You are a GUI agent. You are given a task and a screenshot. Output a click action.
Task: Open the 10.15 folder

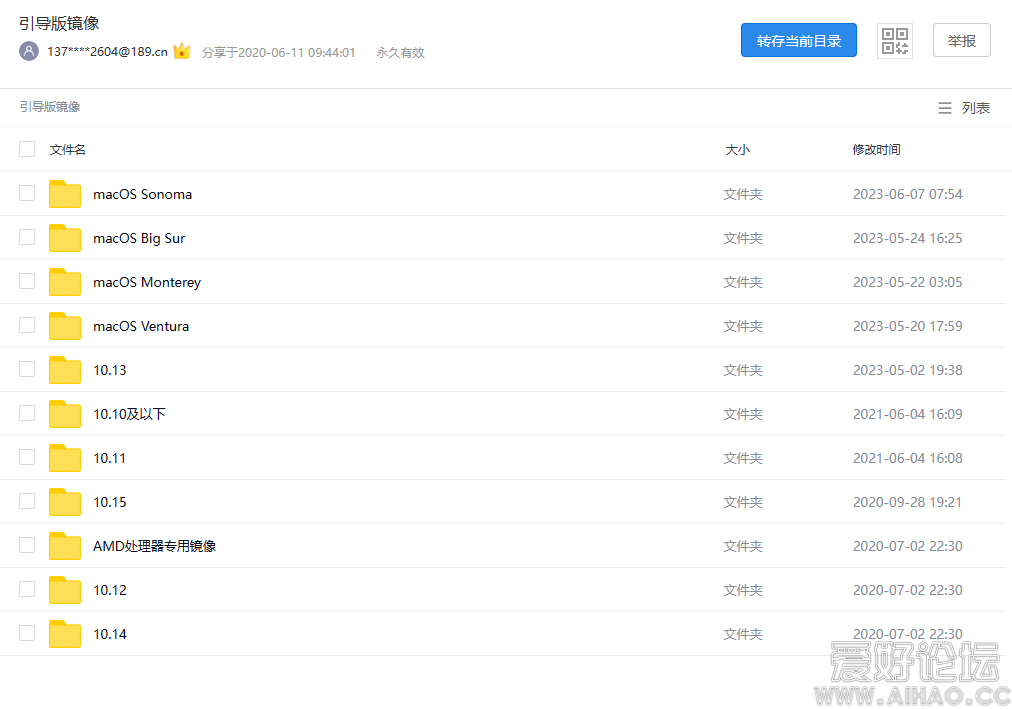110,502
